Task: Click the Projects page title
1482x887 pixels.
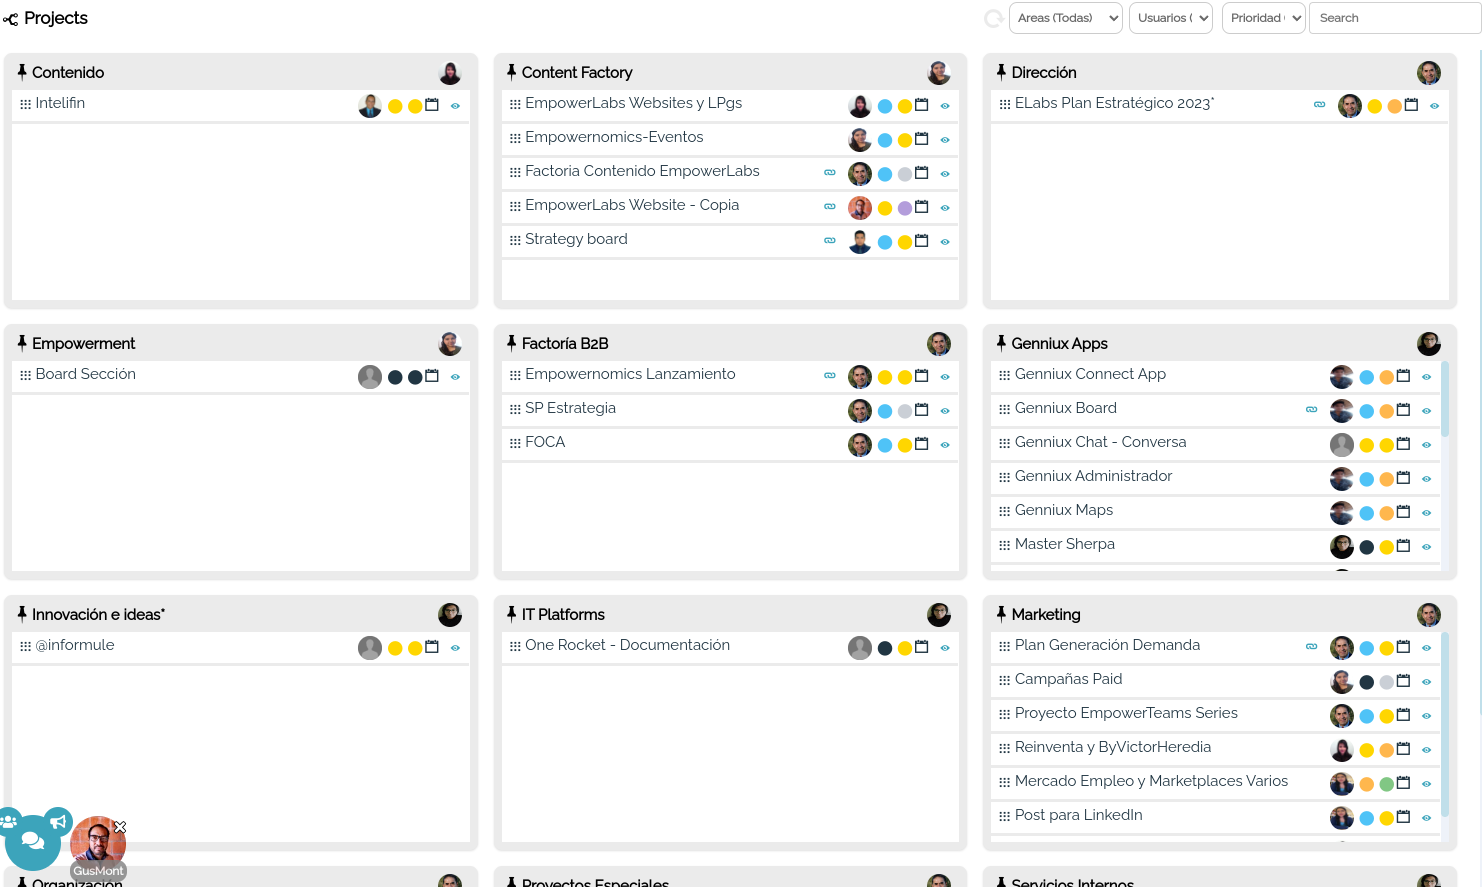Action: (x=56, y=18)
